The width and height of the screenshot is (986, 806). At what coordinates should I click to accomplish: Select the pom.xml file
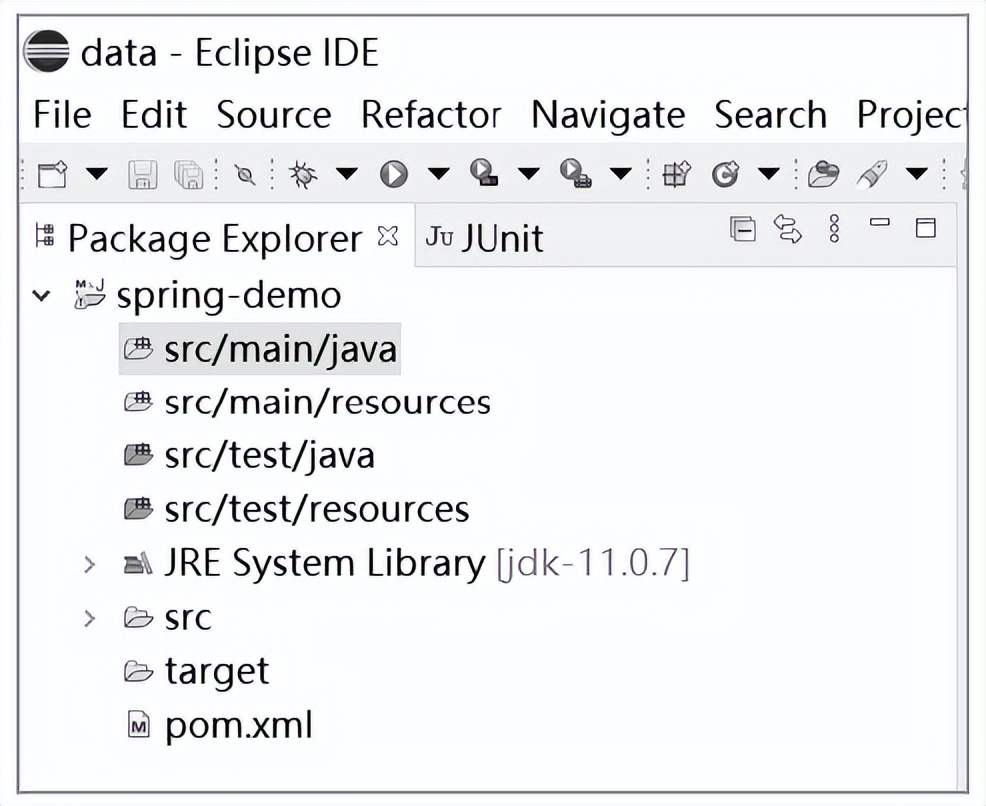click(238, 726)
